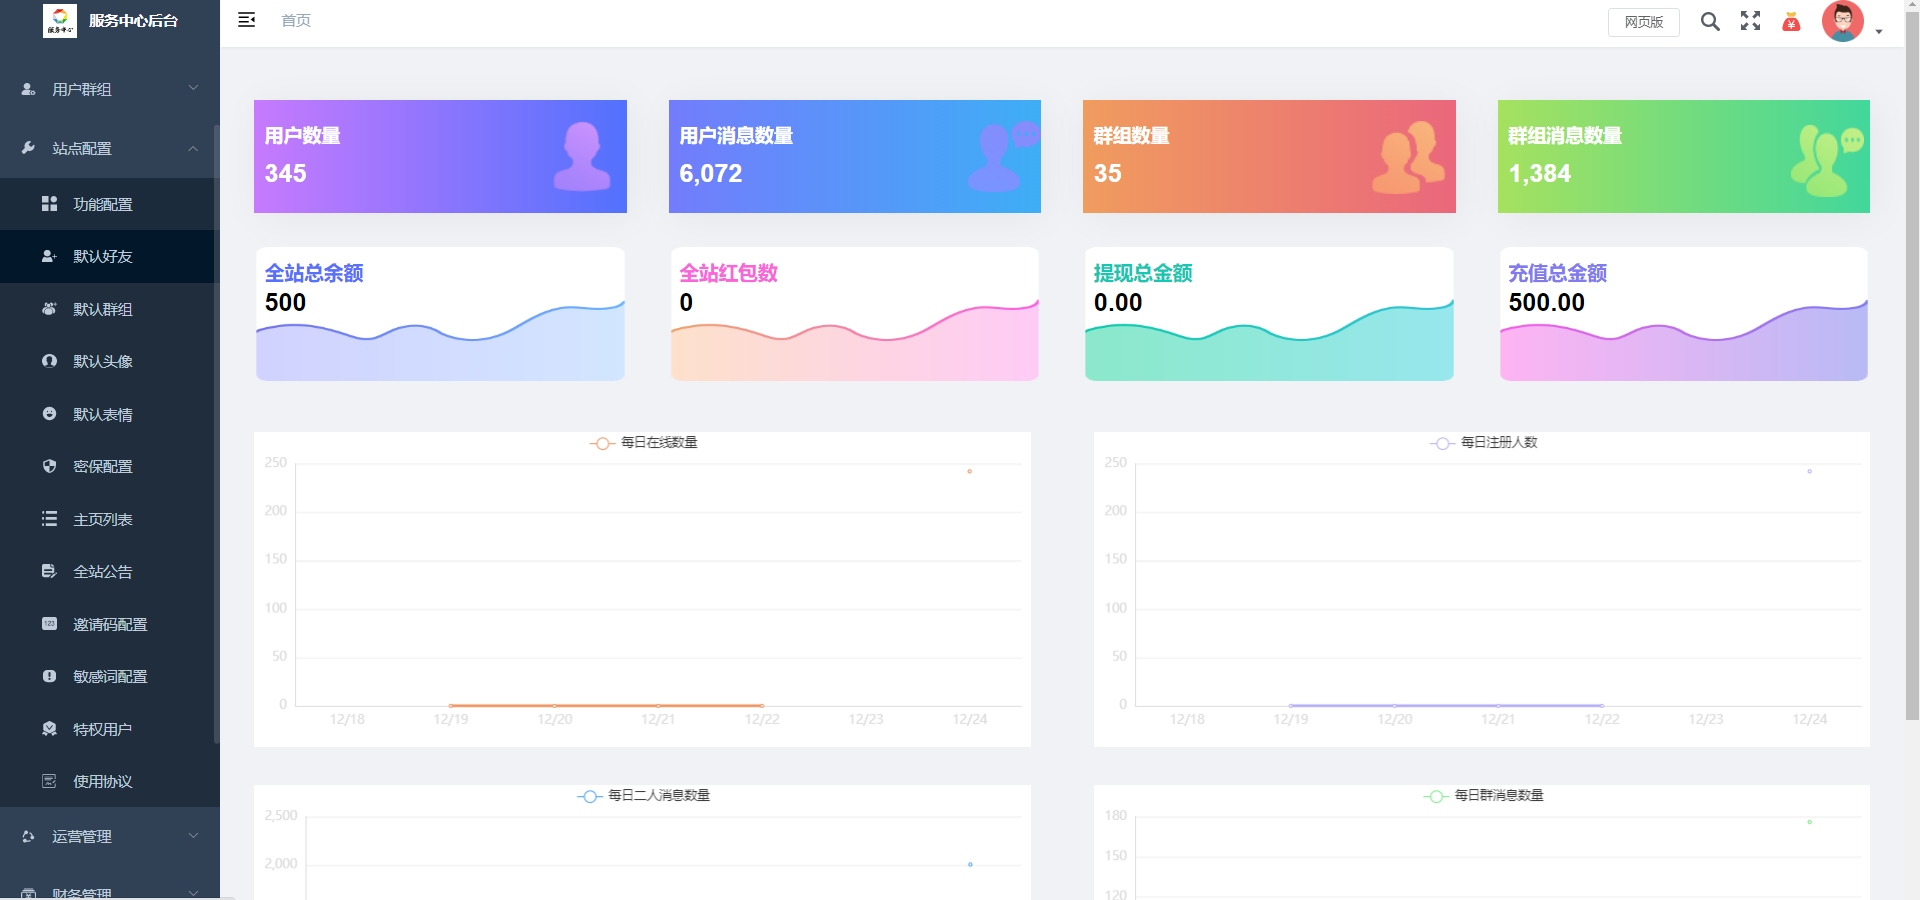The width and height of the screenshot is (1920, 900).
Task: Select the 默认头像 sidebar icon
Action: tap(50, 361)
